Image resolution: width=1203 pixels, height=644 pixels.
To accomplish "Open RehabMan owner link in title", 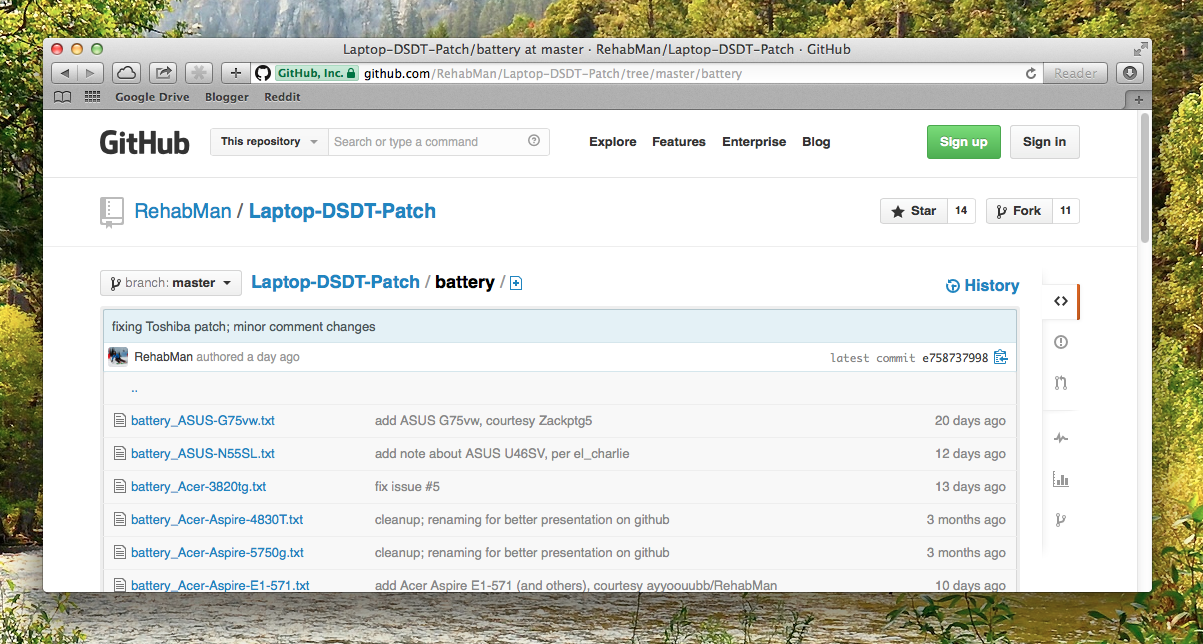I will (x=183, y=211).
